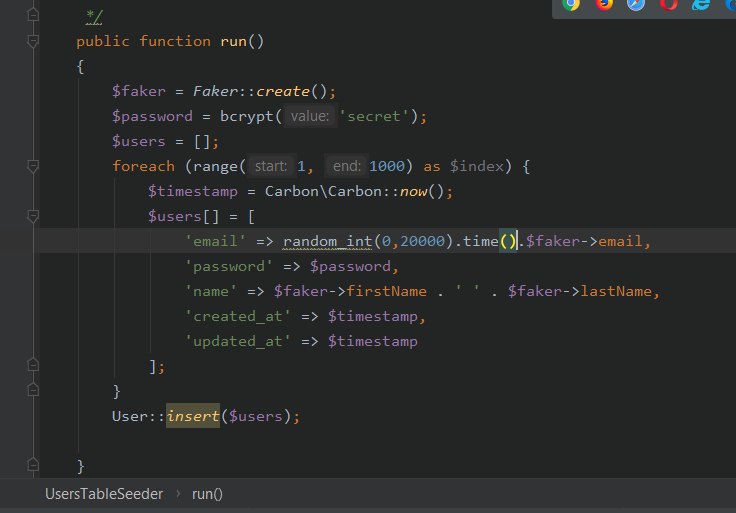The width and height of the screenshot is (736, 513).
Task: Click '$users' in the empty array assignment
Action: click(138, 141)
